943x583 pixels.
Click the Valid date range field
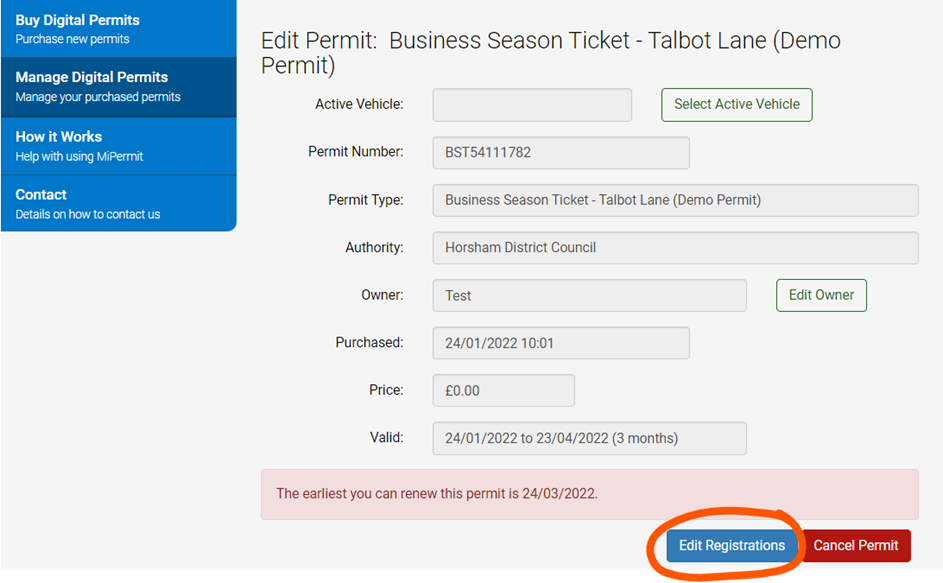[589, 437]
